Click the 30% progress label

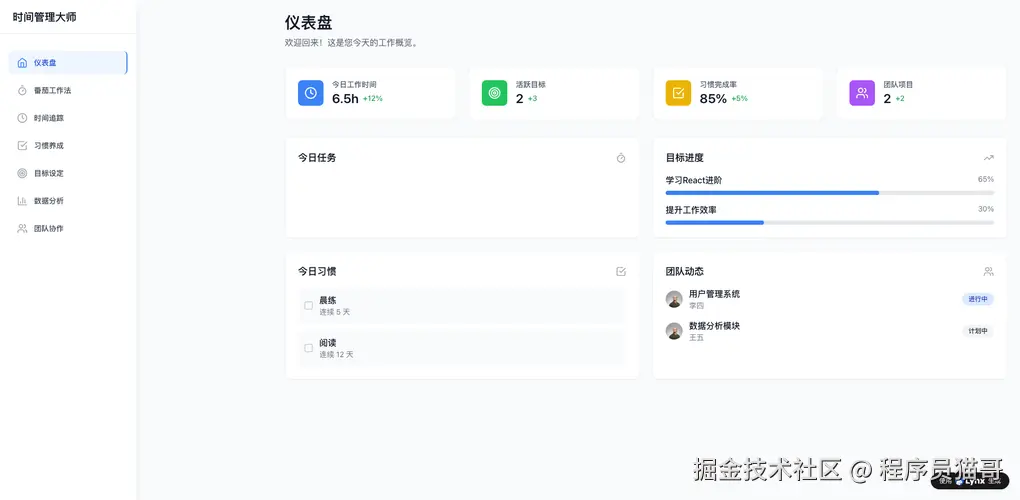pos(986,209)
